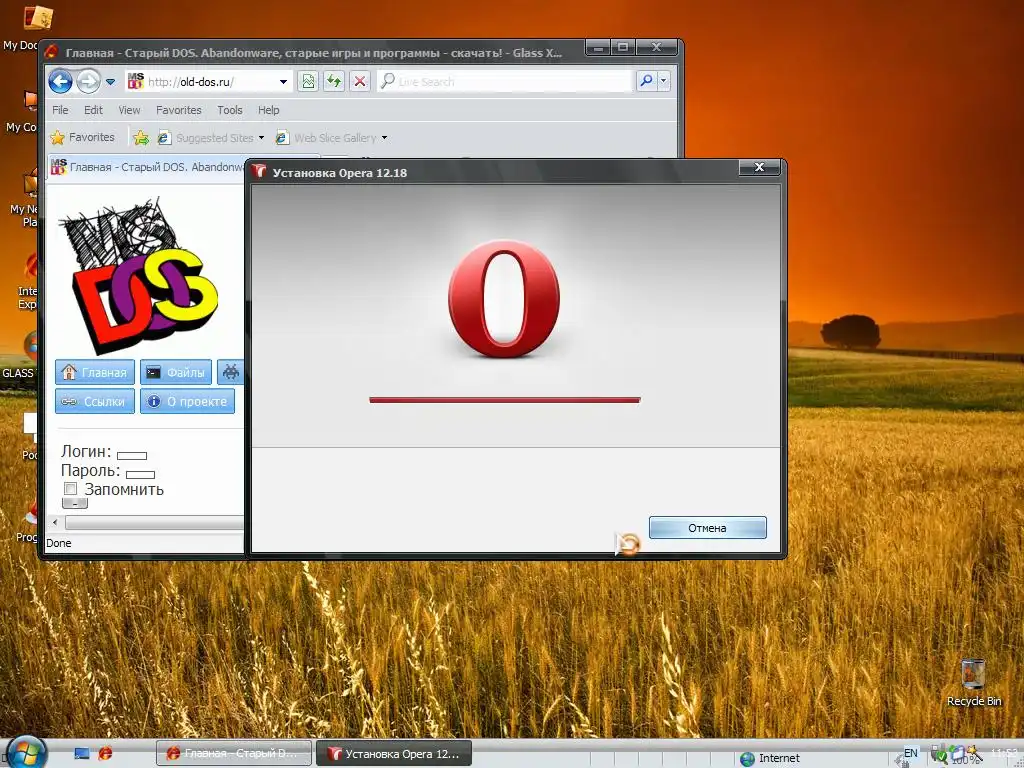Open the File menu

coord(60,110)
